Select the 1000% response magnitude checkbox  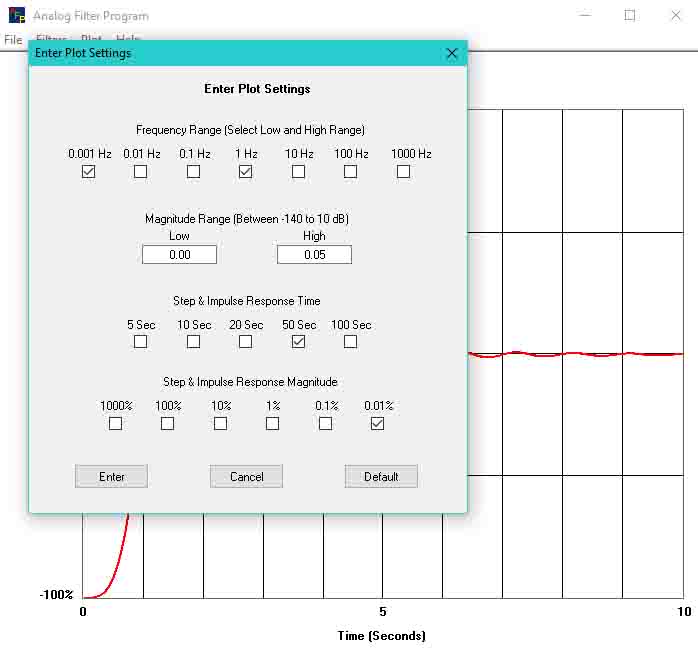click(x=115, y=423)
